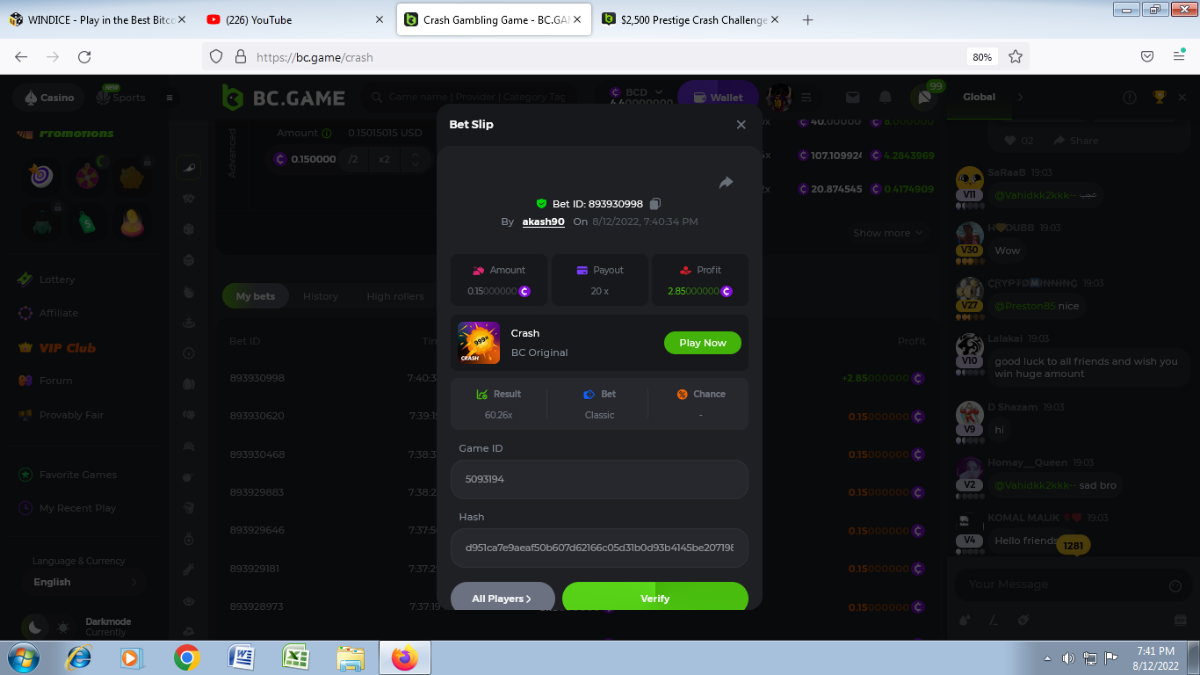Click the share arrow in Bet Slip
This screenshot has height=675, width=1200.
[726, 182]
